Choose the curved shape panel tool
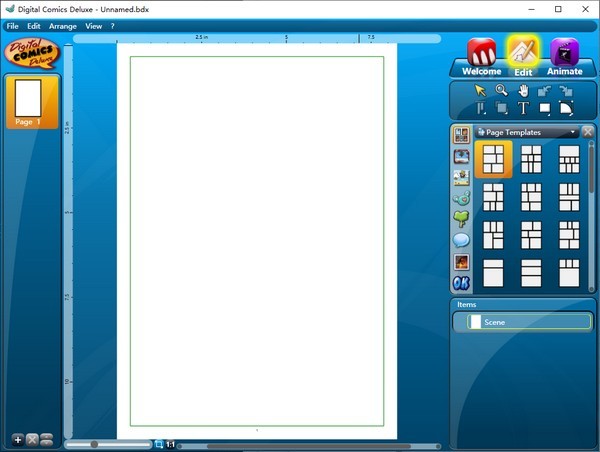 click(566, 108)
